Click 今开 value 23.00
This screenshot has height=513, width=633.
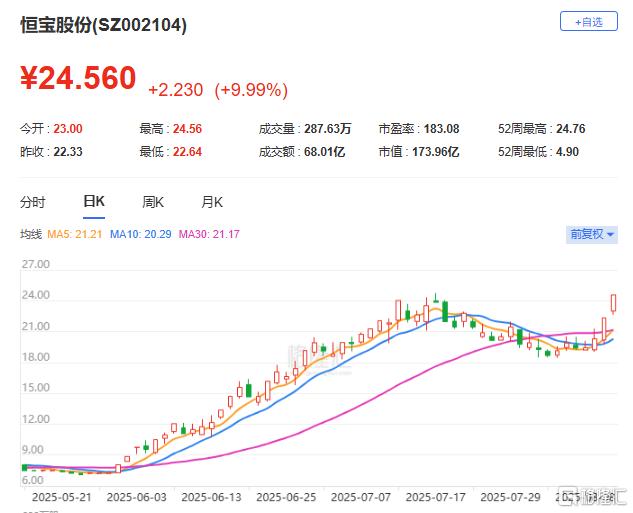68,129
